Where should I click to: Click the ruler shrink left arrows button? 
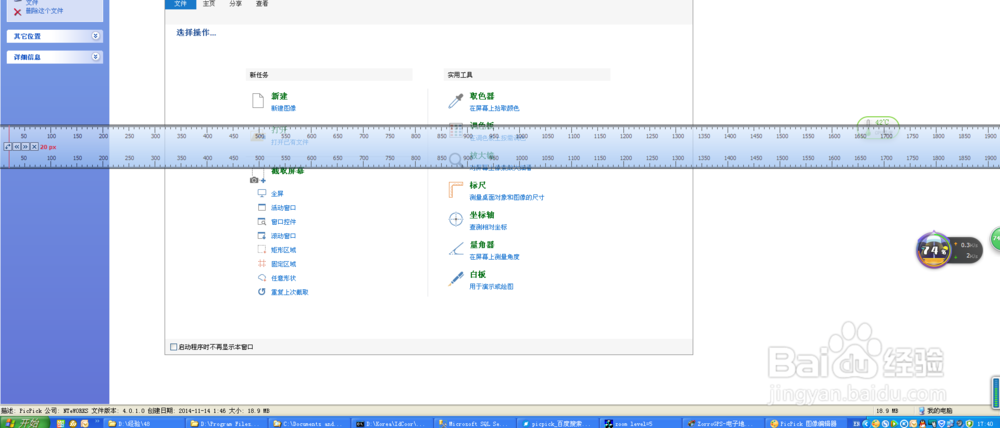[17, 147]
